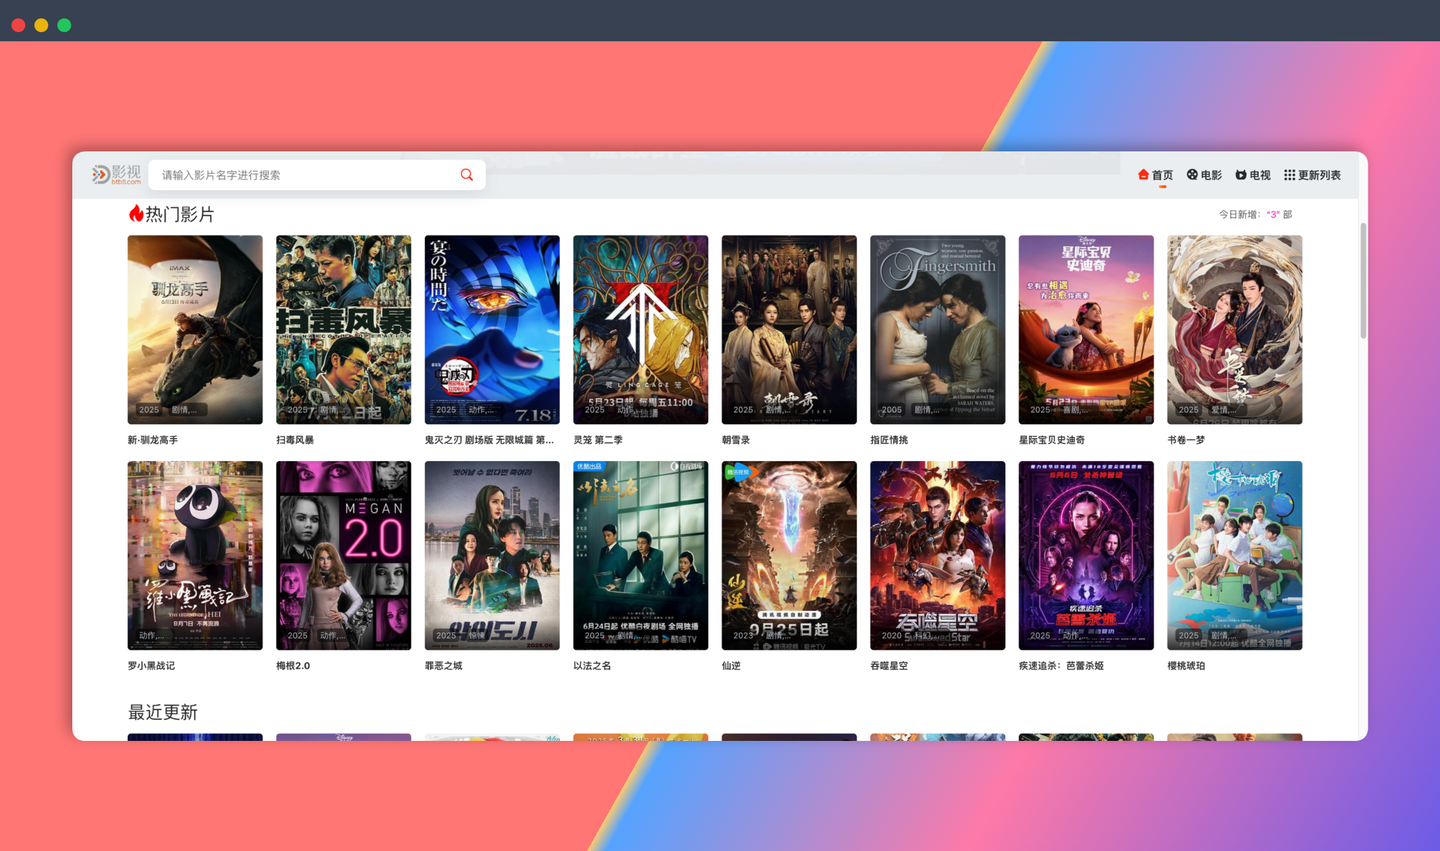Click the home icon beside 首页
Image resolution: width=1440 pixels, height=851 pixels.
[x=1143, y=175]
